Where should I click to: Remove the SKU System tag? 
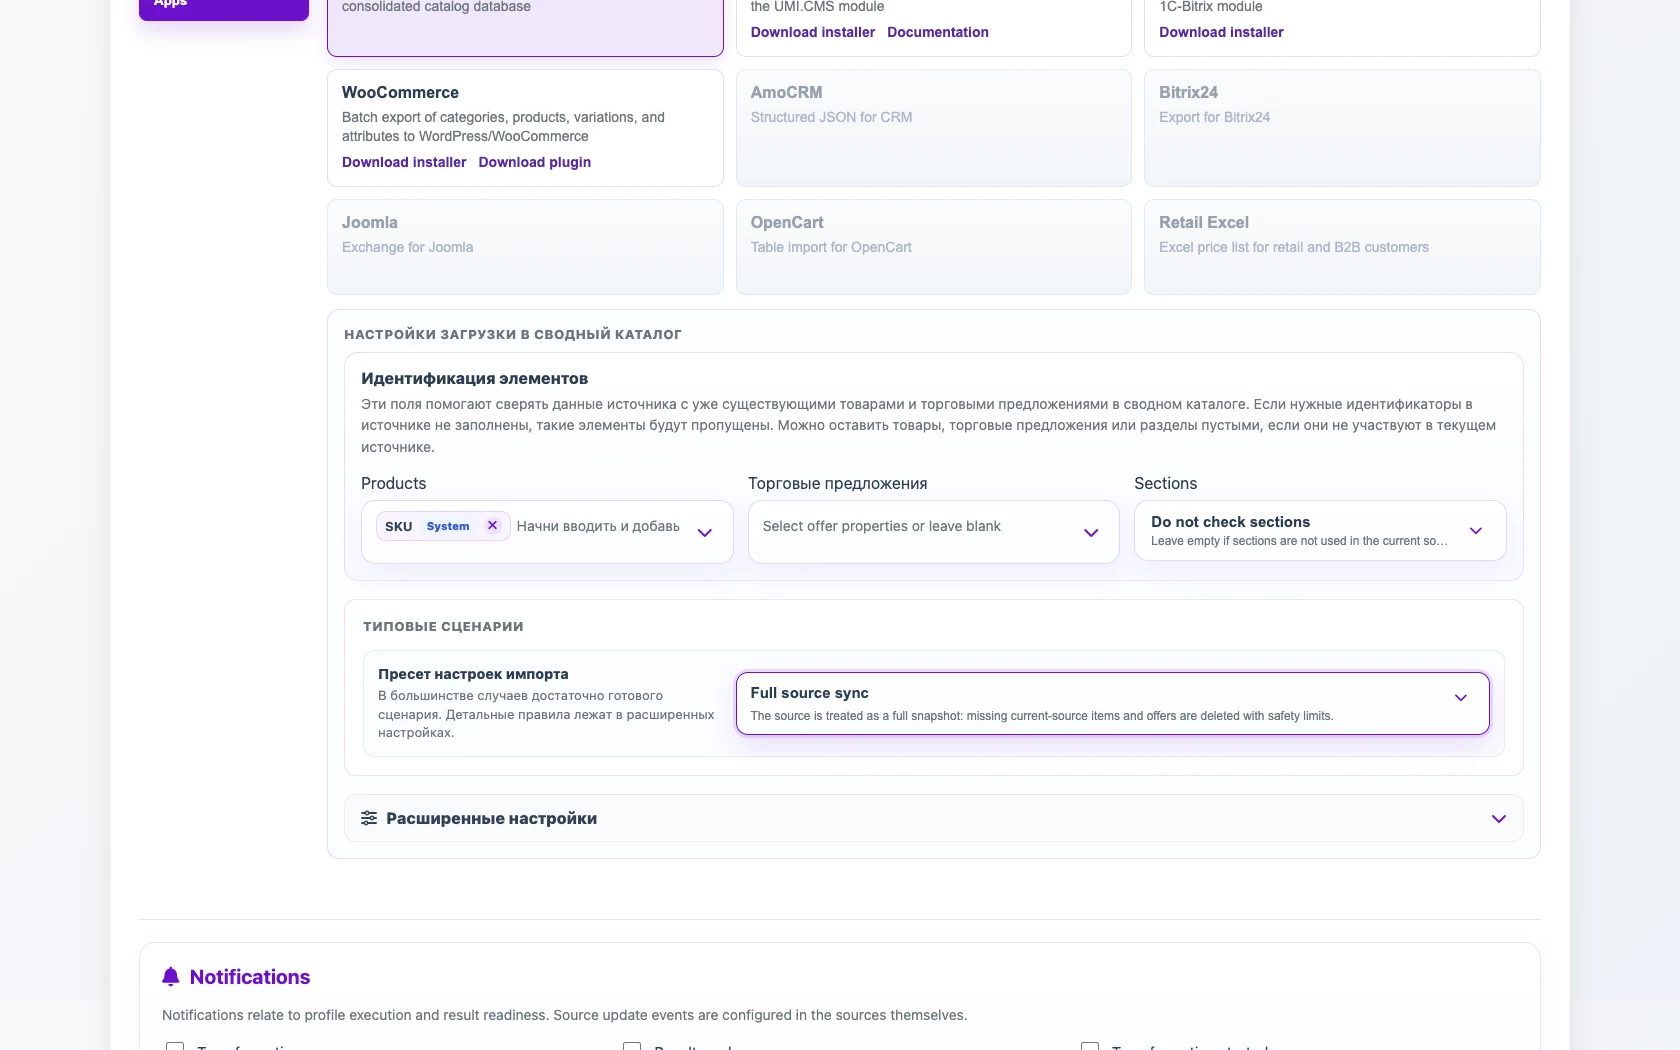click(492, 525)
